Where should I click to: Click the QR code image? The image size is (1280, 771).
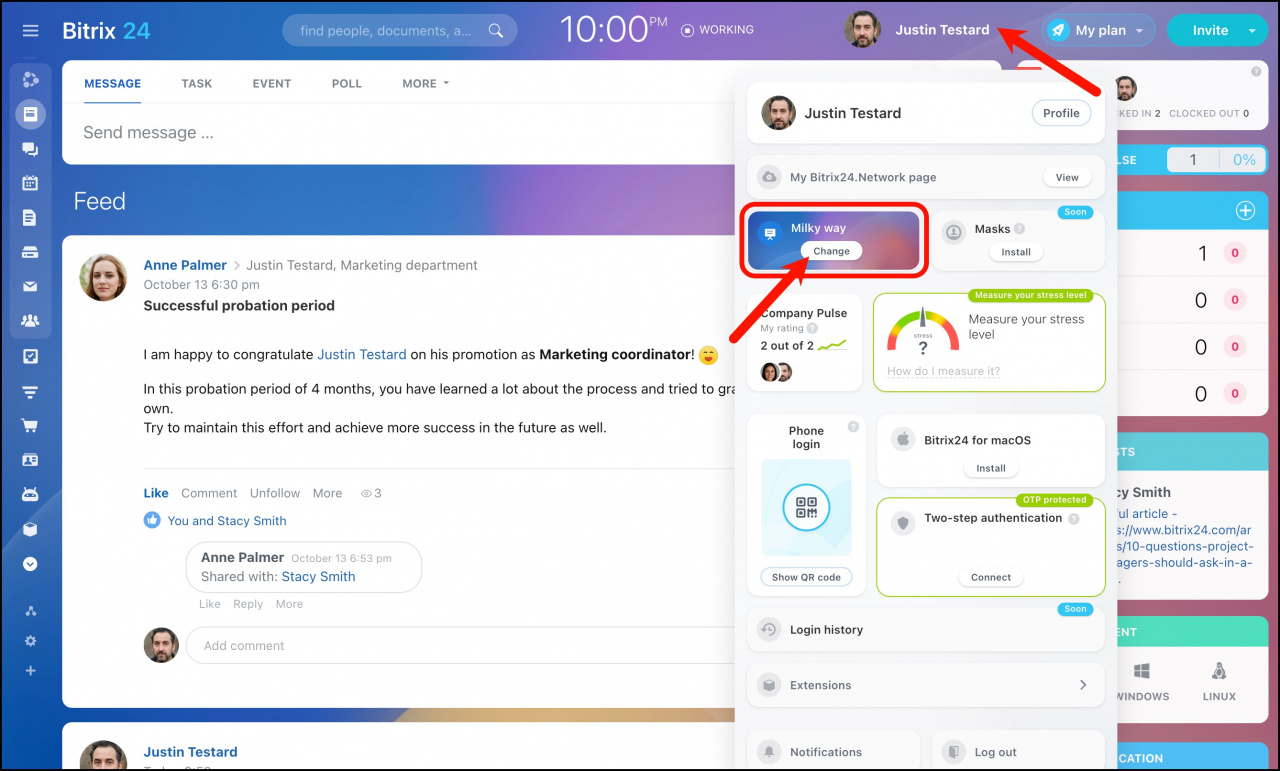pyautogui.click(x=806, y=508)
